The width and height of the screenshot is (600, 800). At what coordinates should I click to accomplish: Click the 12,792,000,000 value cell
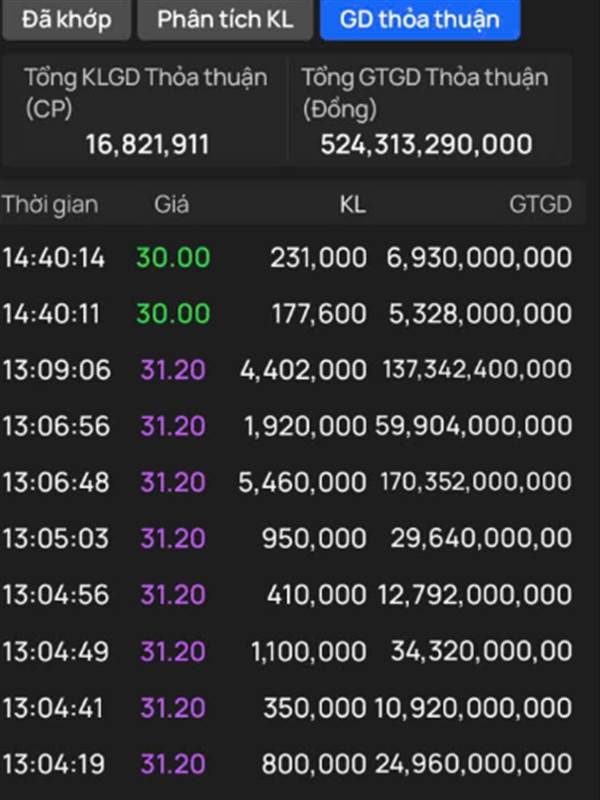[x=474, y=596]
